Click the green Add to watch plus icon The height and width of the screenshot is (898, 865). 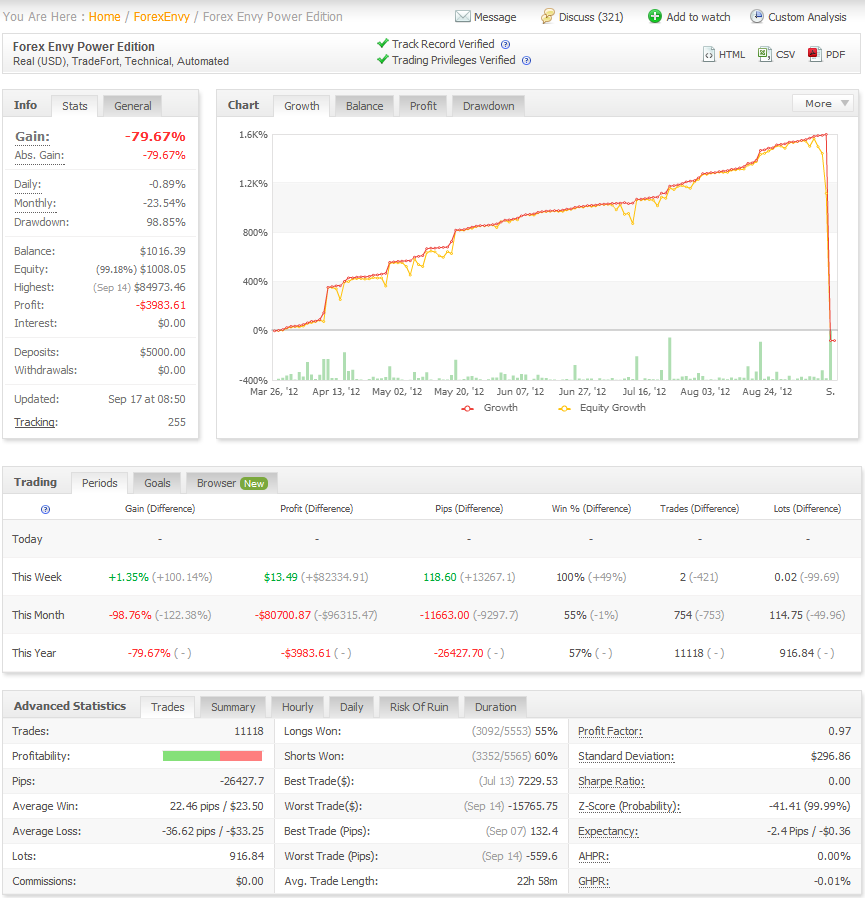tap(654, 16)
